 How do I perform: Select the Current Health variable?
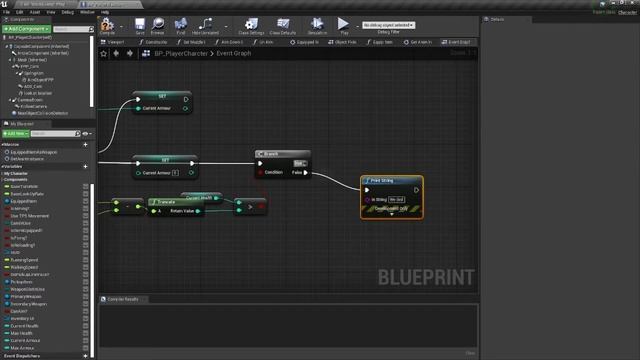point(24,326)
